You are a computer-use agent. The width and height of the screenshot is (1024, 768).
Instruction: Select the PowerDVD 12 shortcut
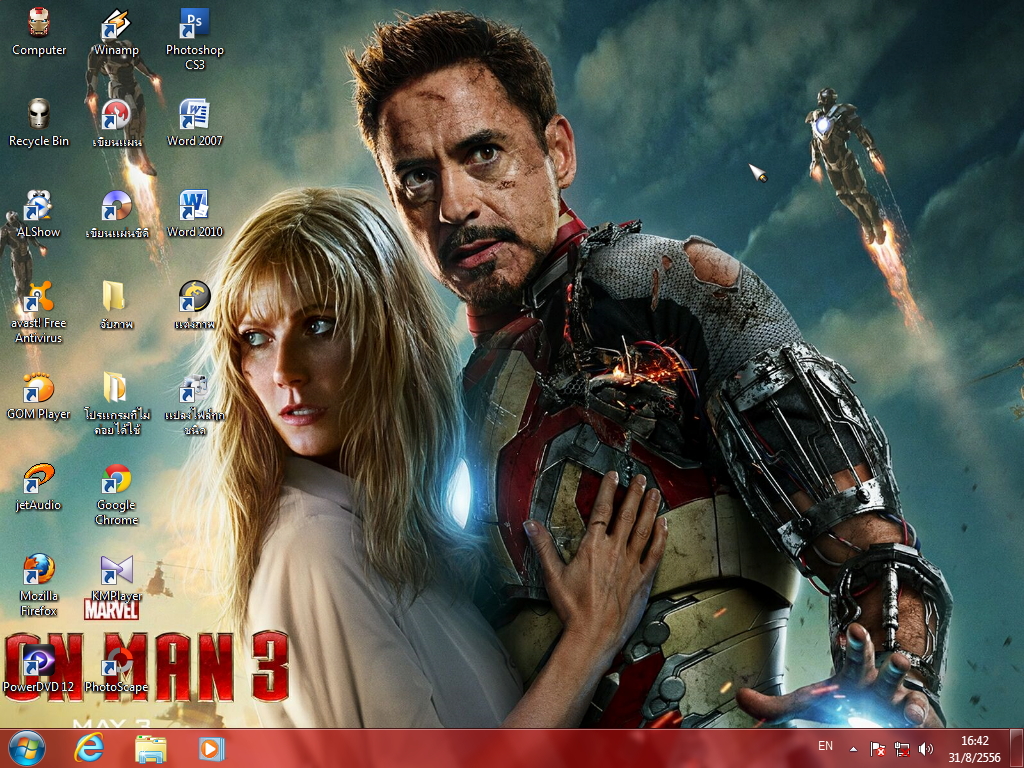tap(39, 669)
